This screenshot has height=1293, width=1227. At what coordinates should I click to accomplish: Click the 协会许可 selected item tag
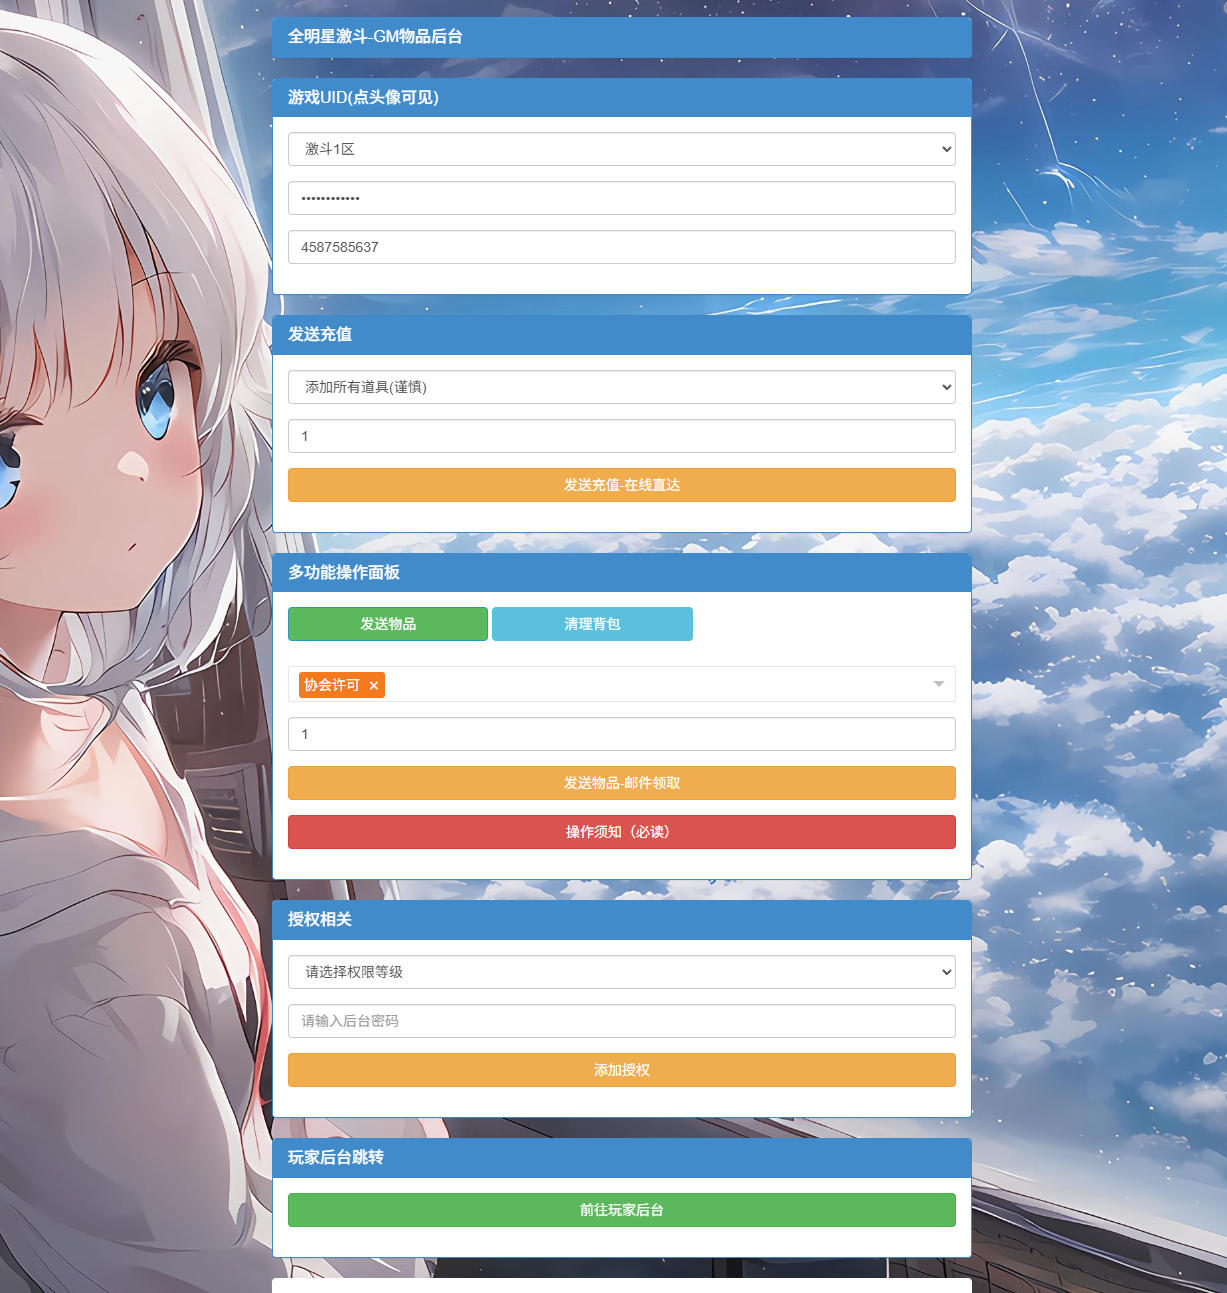[x=332, y=685]
